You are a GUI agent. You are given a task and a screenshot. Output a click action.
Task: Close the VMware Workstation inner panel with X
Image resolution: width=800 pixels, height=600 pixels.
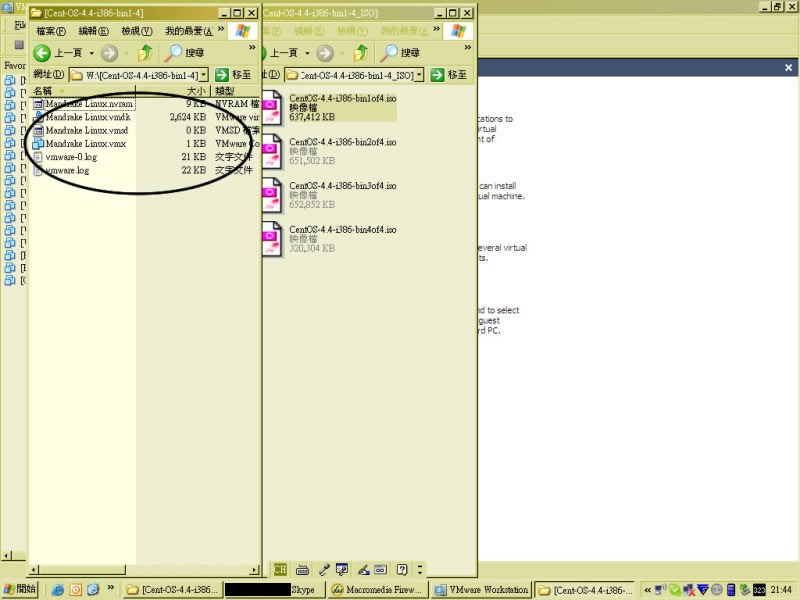[x=788, y=68]
